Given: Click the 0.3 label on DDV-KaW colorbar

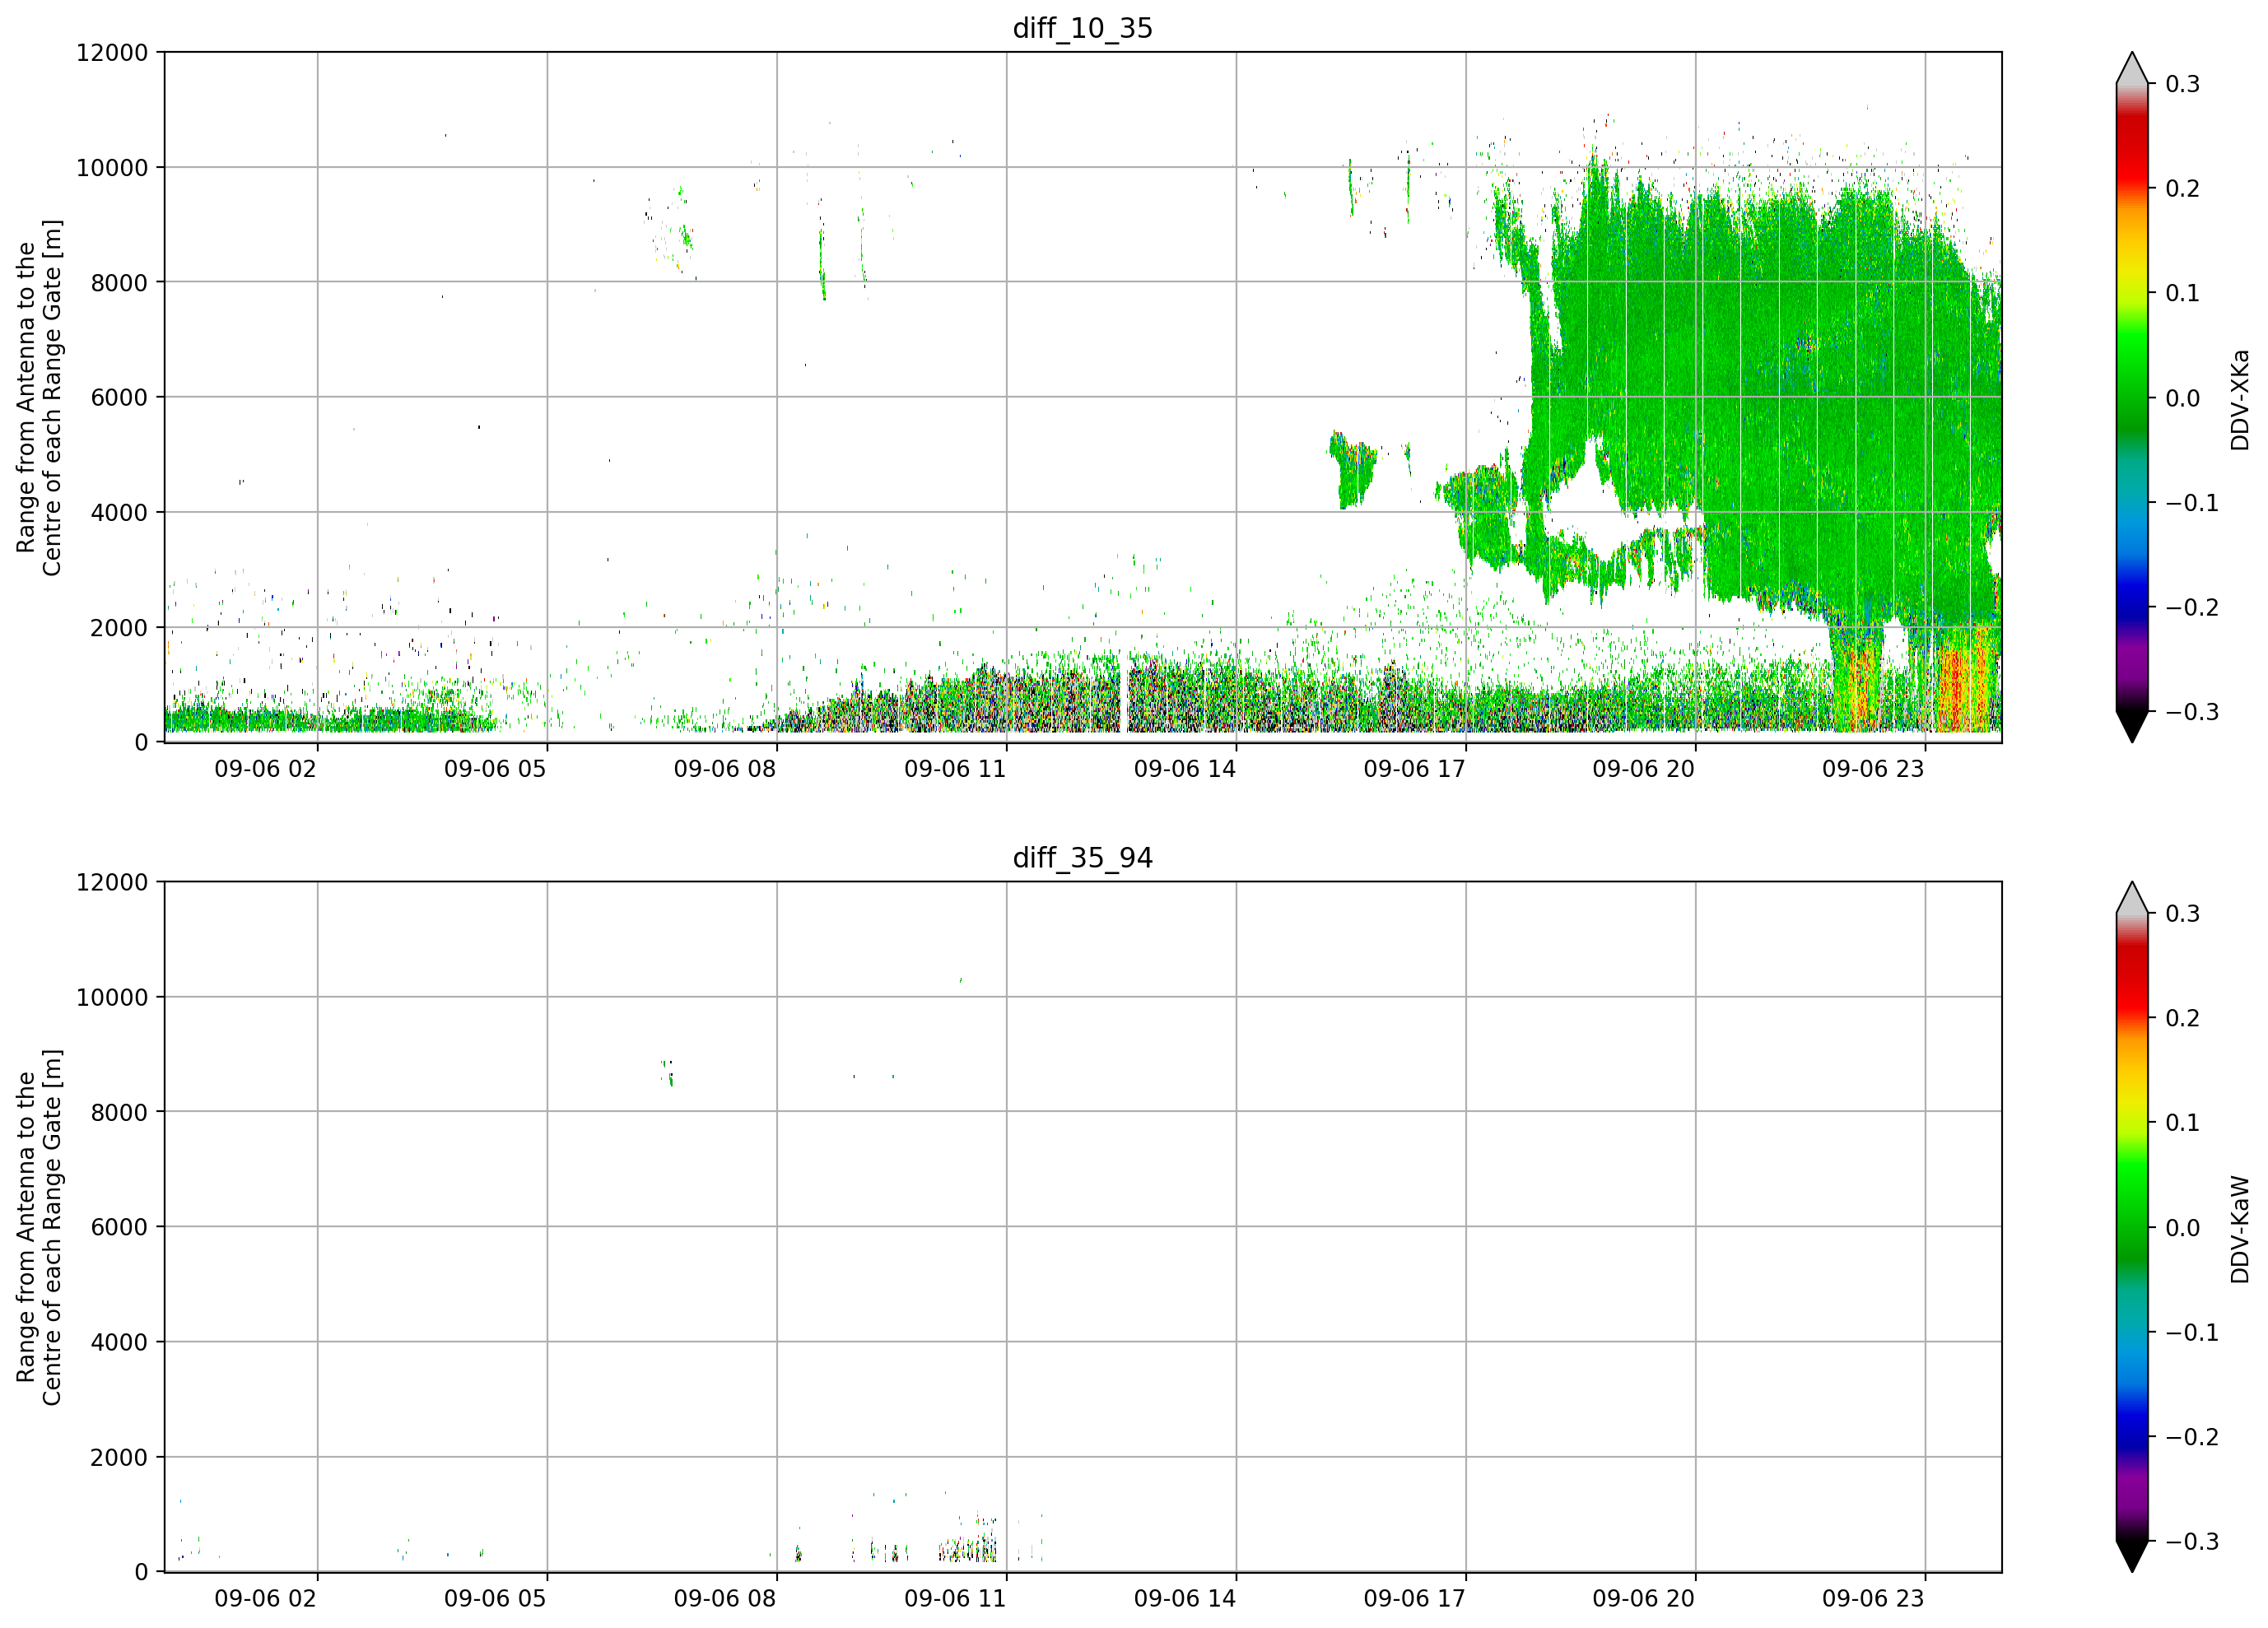Looking at the screenshot, I should (x=2183, y=914).
